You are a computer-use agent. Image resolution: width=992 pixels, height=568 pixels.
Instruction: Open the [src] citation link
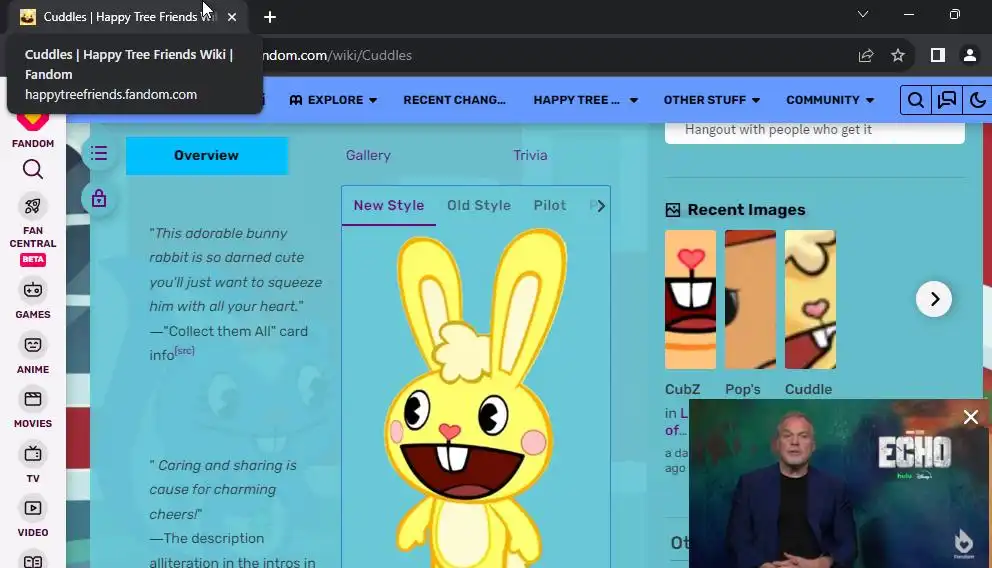click(x=185, y=351)
